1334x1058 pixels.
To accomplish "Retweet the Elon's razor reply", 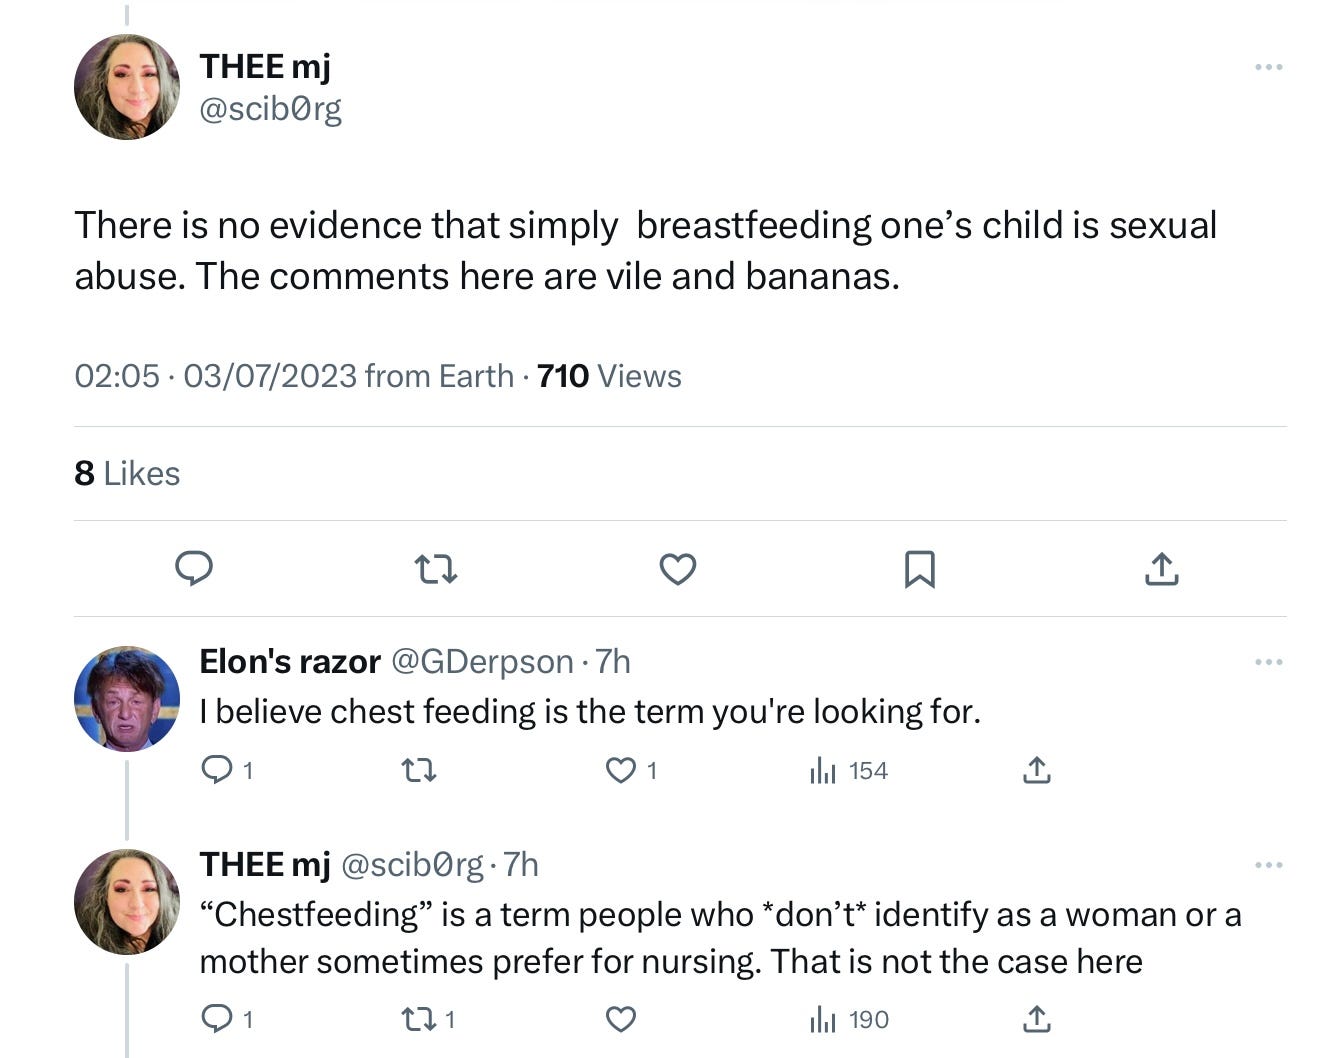I will click(419, 770).
